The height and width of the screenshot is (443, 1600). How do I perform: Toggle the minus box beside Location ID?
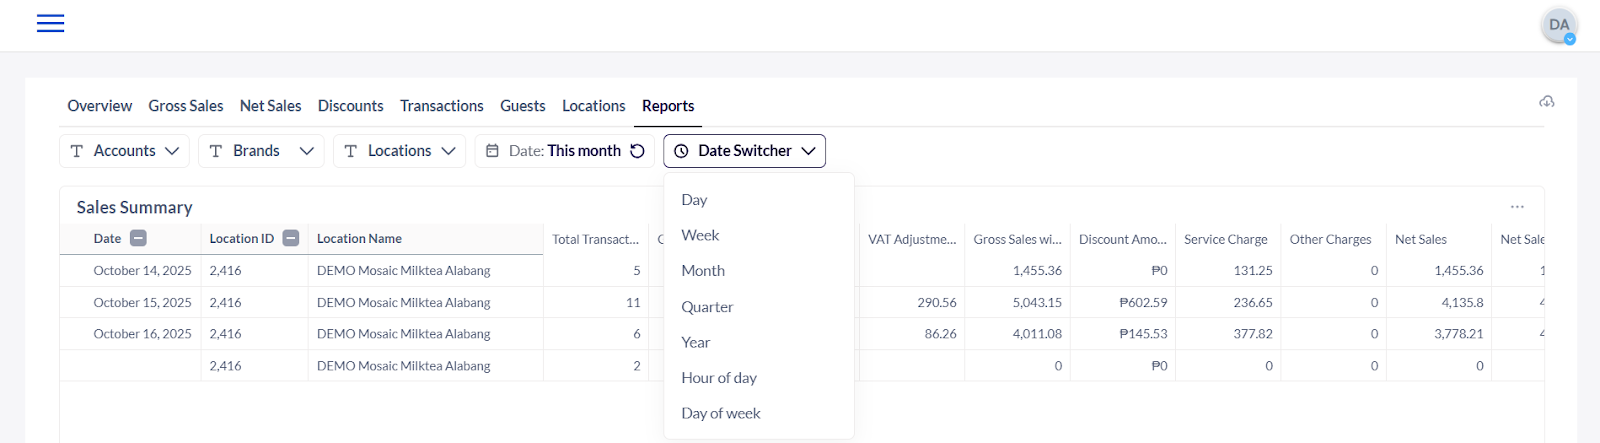290,238
